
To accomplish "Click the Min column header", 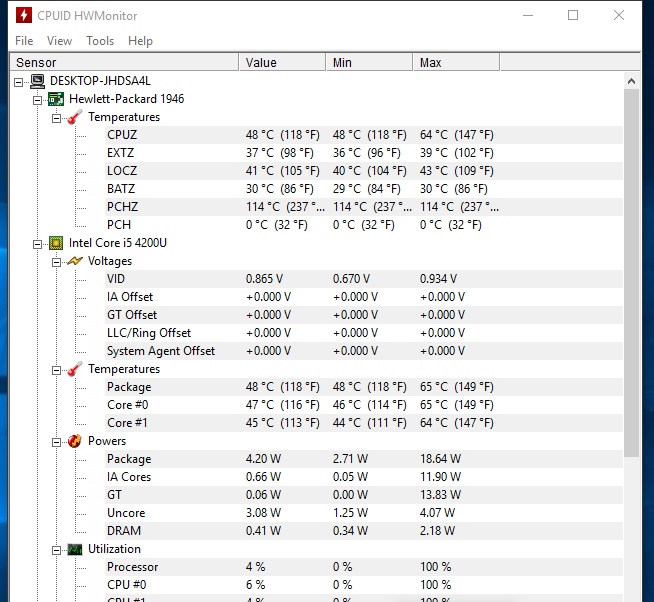I will click(370, 63).
